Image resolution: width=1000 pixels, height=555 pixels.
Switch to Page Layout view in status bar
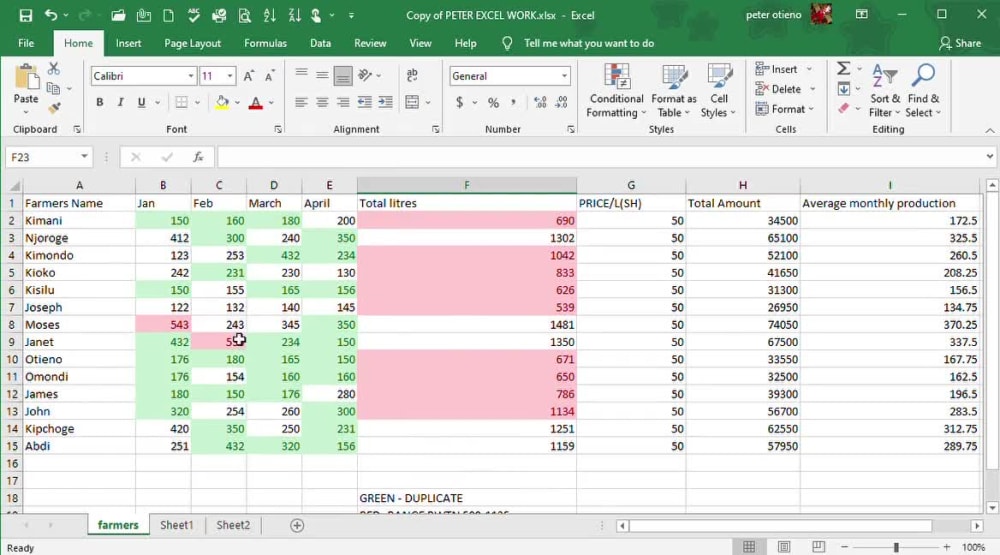784,547
